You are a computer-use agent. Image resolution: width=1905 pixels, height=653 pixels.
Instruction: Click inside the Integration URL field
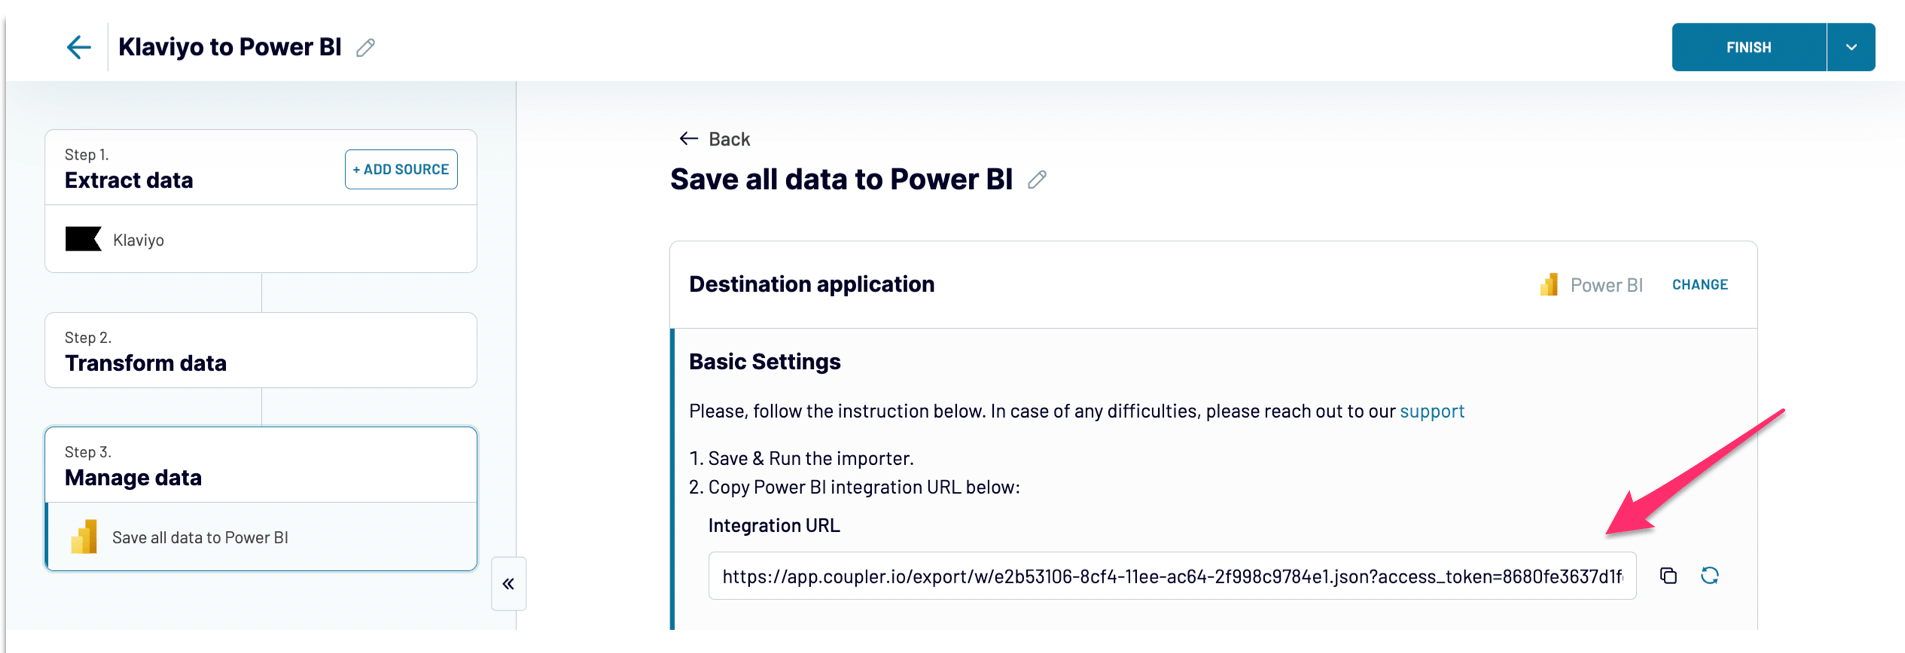[x=1172, y=576]
